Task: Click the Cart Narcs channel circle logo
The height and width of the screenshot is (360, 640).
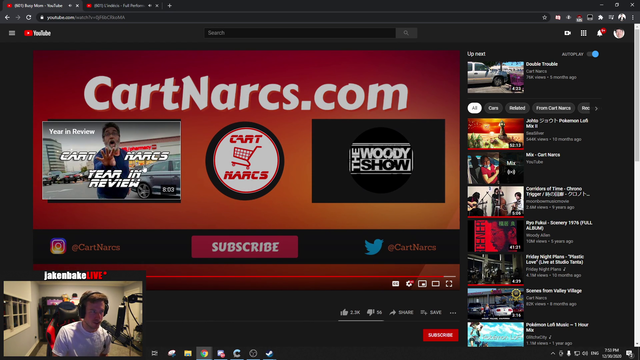Action: (x=245, y=160)
